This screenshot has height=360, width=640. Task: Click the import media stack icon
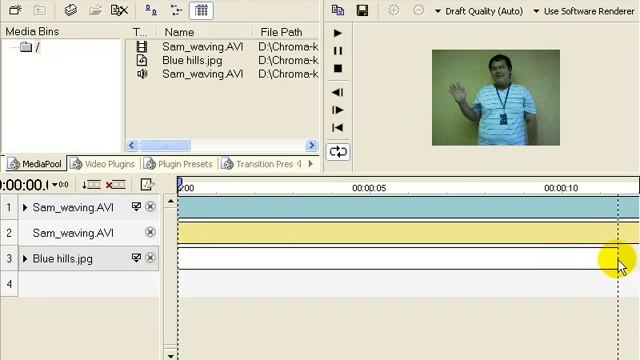(71, 10)
